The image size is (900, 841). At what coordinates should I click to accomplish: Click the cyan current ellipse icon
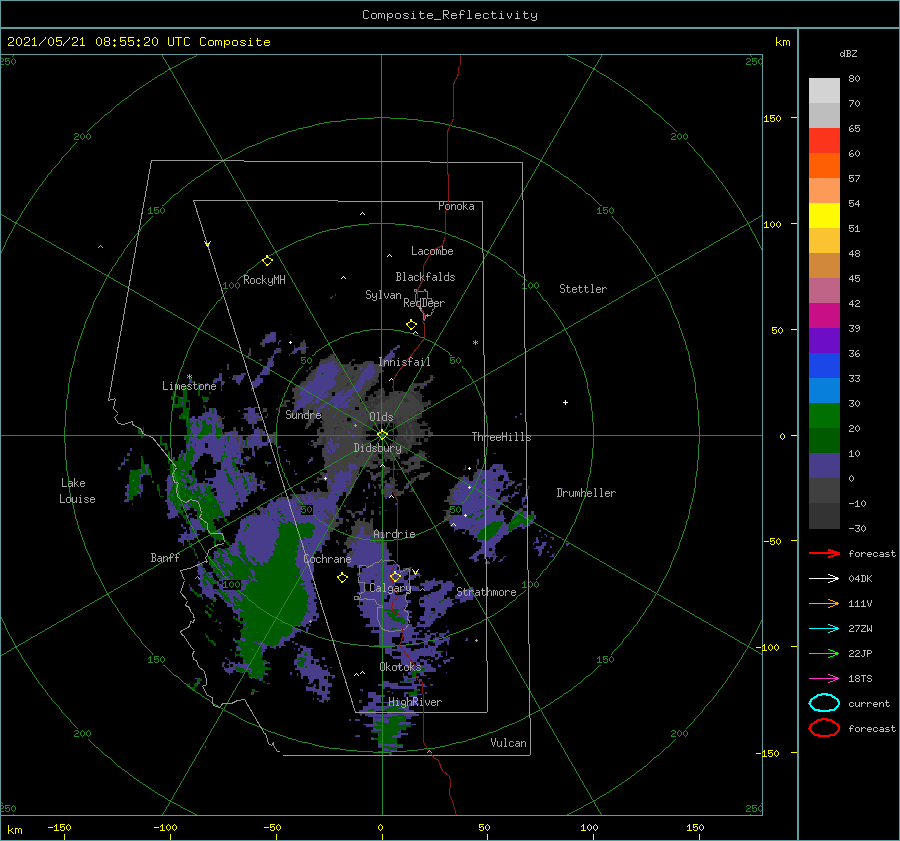(824, 703)
